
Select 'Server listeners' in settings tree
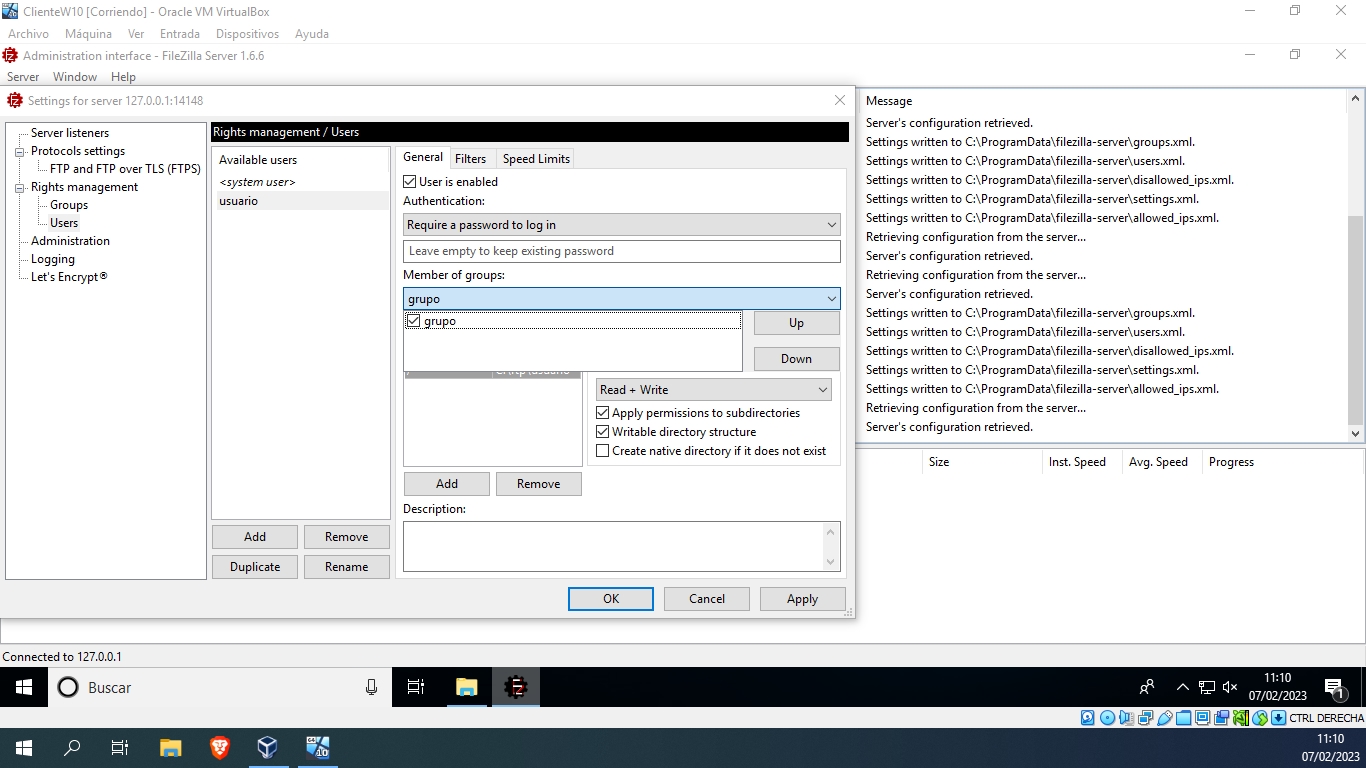[x=70, y=133]
